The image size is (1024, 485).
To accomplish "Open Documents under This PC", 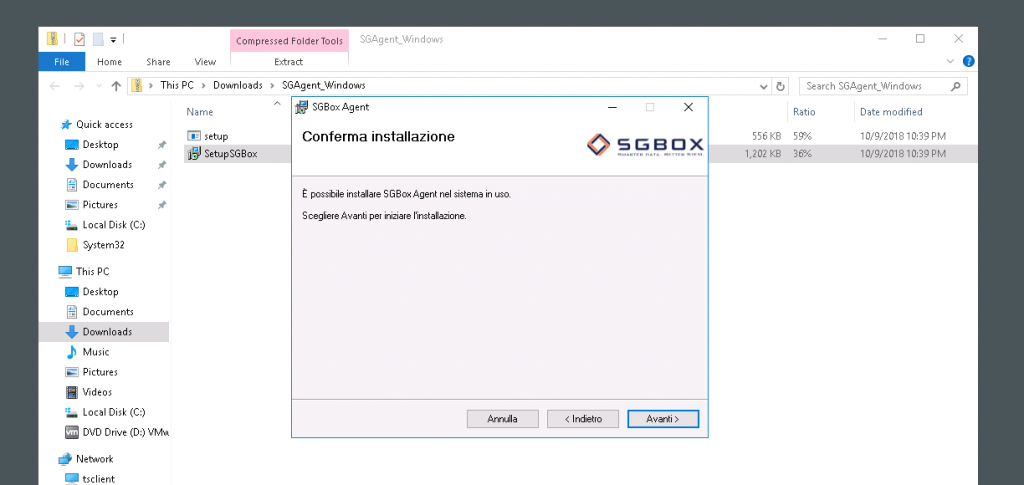I will pos(108,312).
